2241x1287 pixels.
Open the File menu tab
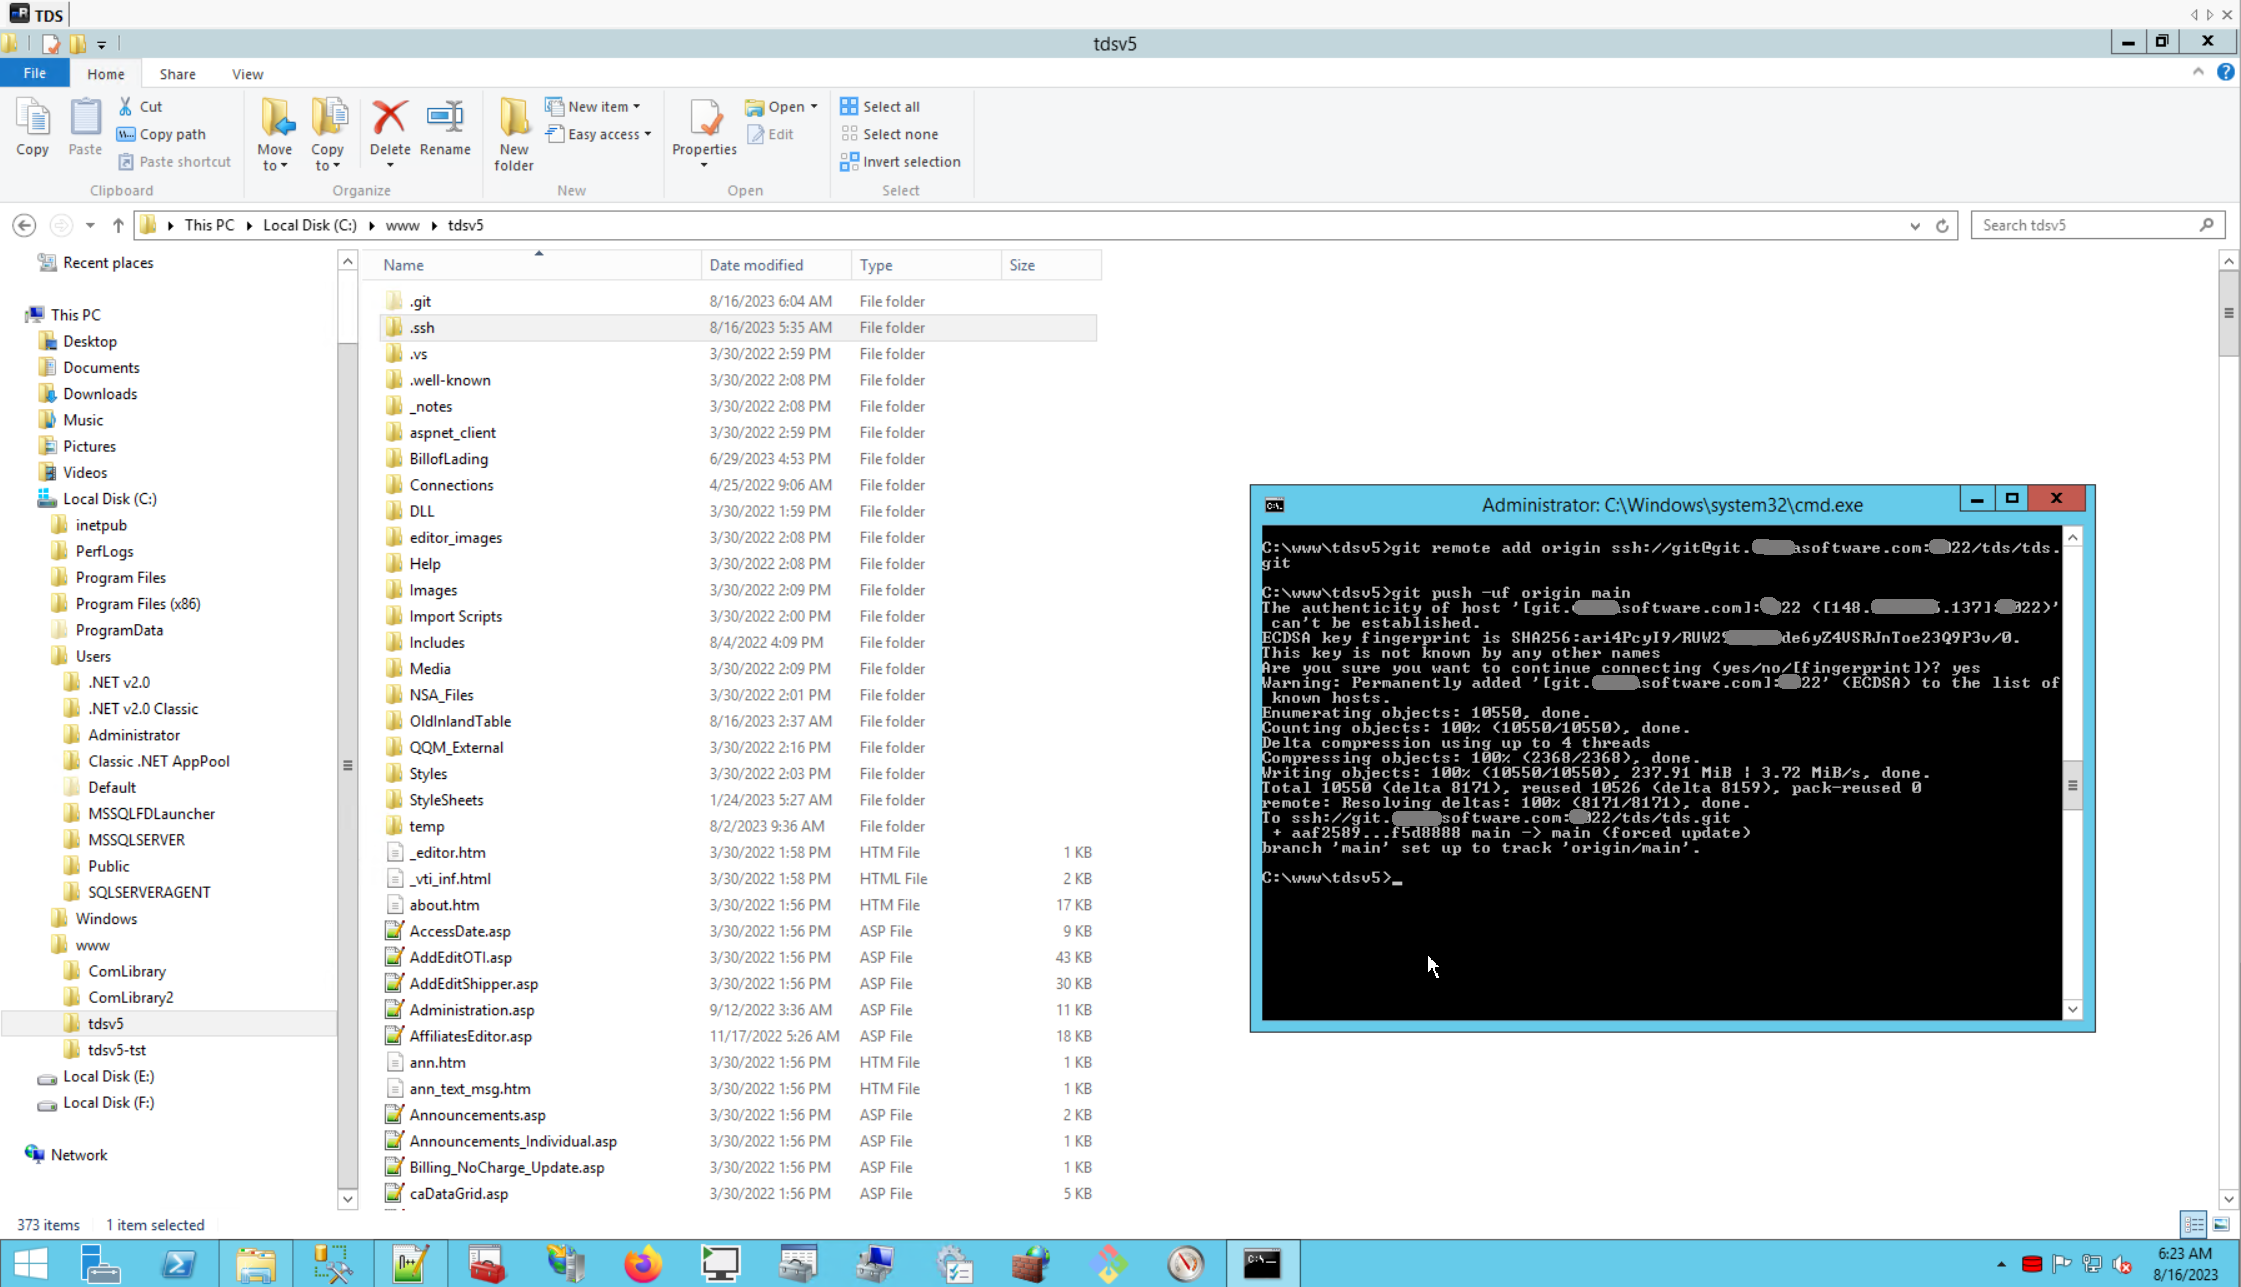coord(34,73)
